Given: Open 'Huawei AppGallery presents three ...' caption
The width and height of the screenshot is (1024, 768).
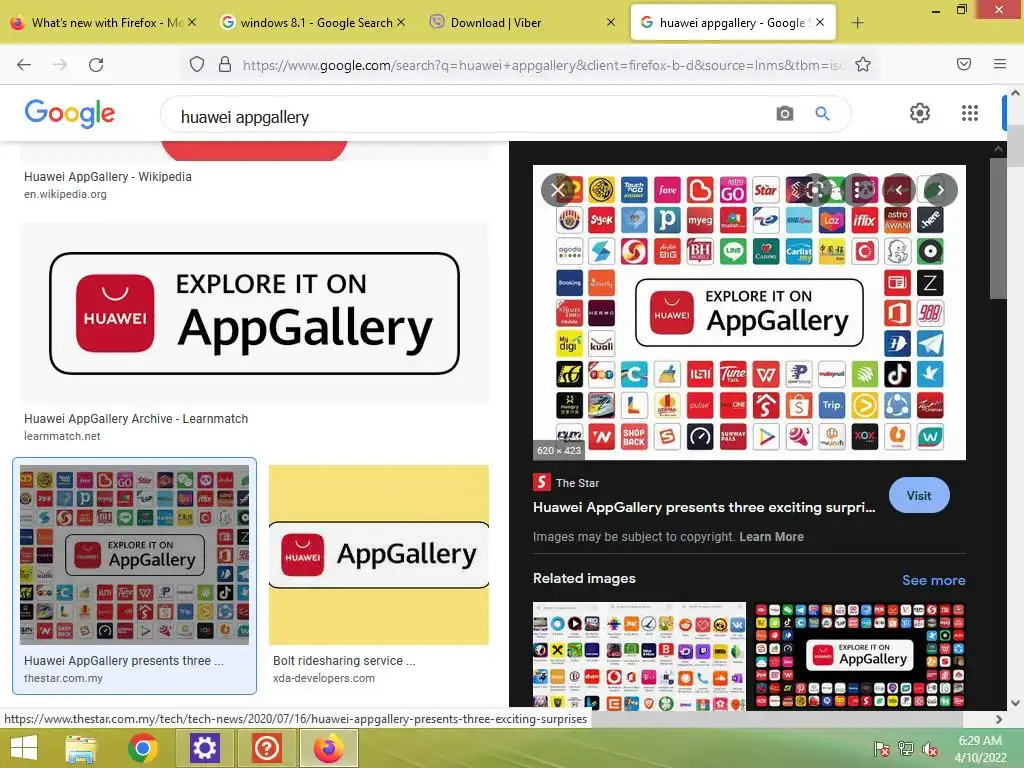Looking at the screenshot, I should [124, 661].
